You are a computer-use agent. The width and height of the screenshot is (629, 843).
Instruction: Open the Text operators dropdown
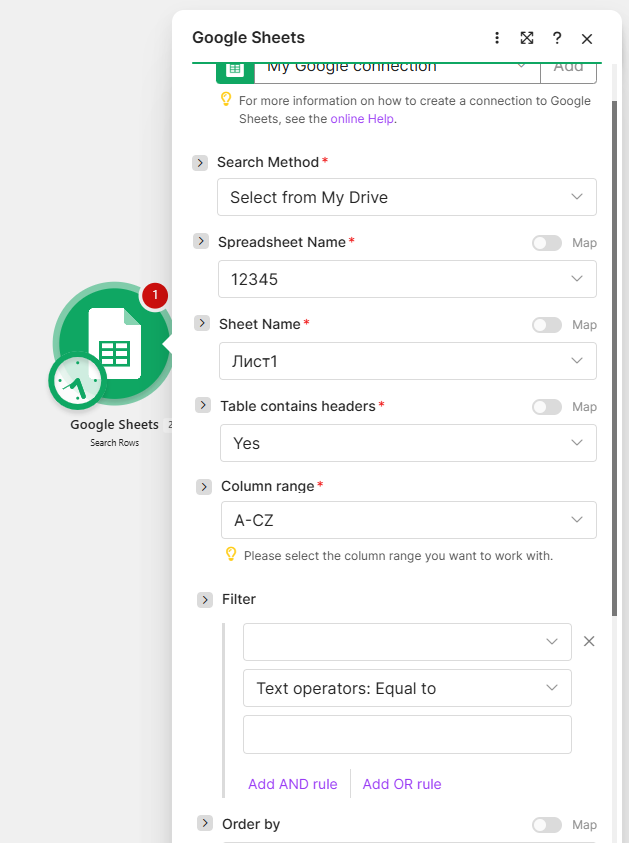[x=408, y=688]
